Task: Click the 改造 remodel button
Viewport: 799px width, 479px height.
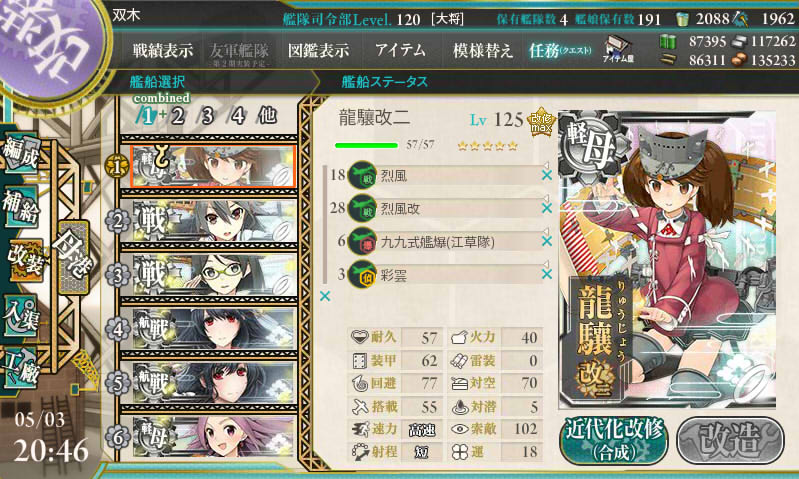Action: coord(730,440)
